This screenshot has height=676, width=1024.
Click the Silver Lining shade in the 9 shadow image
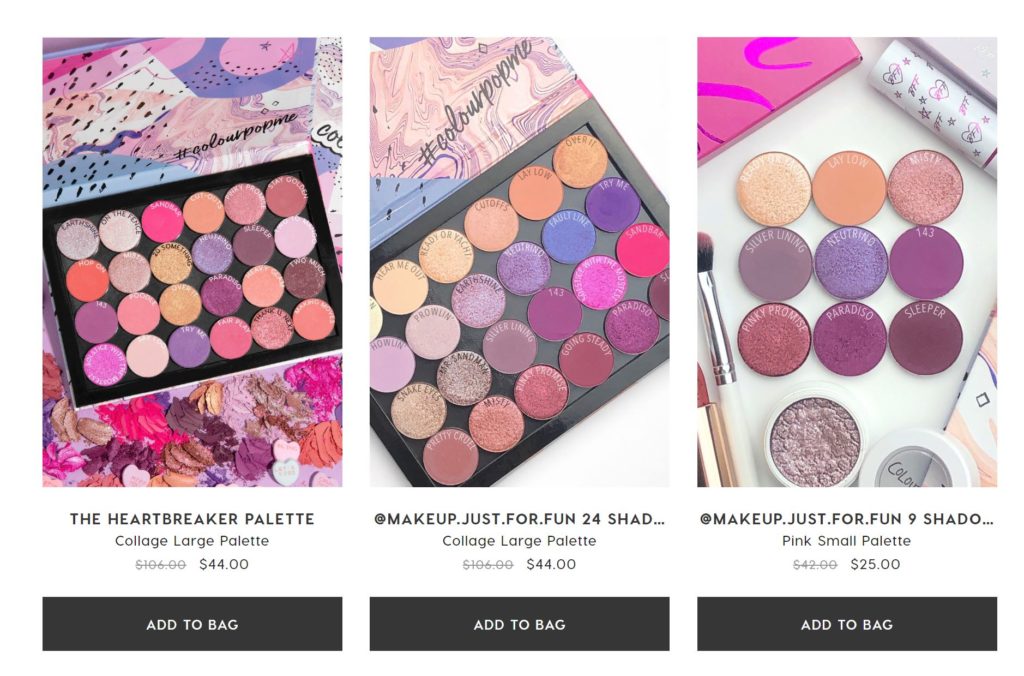(x=775, y=263)
